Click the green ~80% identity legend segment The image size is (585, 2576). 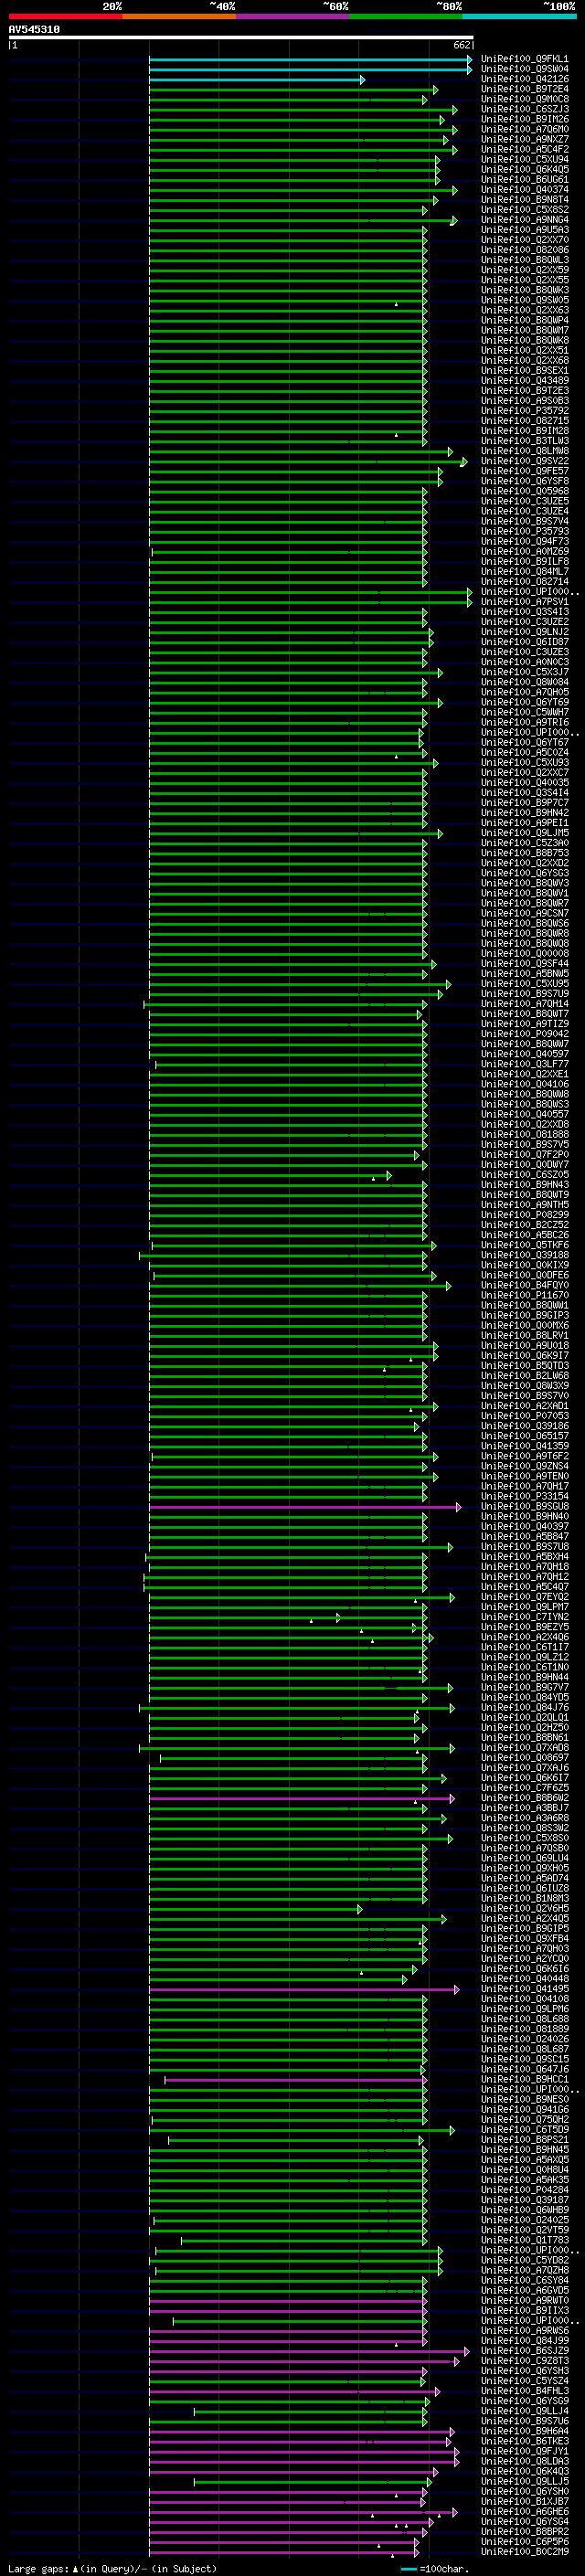(x=406, y=16)
